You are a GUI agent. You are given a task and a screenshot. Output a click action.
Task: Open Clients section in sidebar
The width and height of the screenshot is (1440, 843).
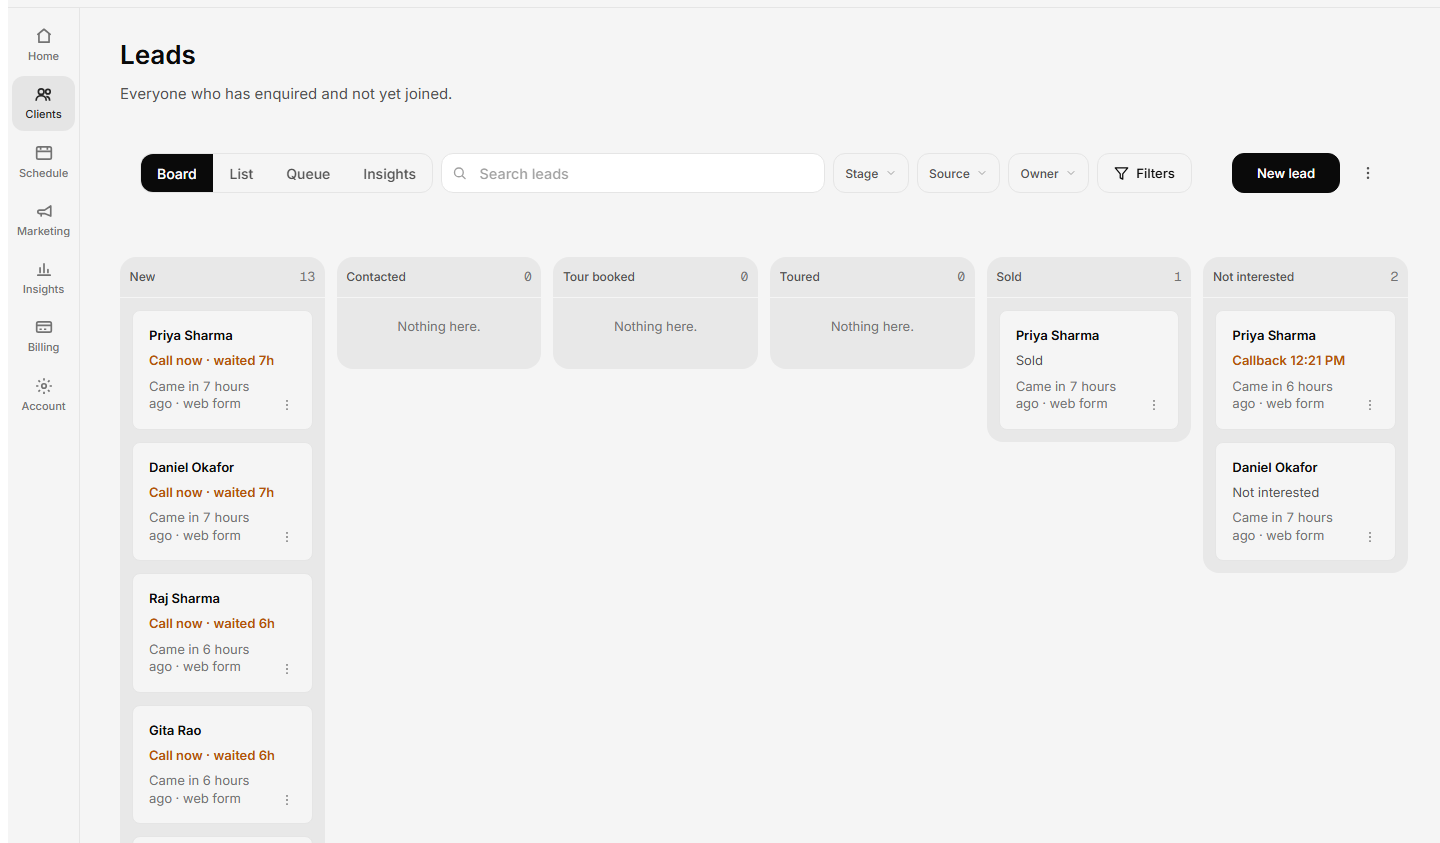tap(43, 103)
